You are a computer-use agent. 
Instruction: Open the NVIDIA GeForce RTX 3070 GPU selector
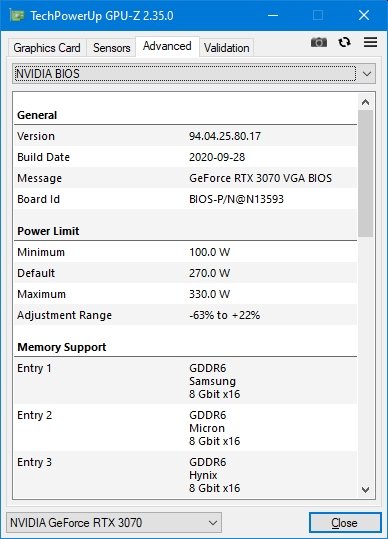(114, 523)
